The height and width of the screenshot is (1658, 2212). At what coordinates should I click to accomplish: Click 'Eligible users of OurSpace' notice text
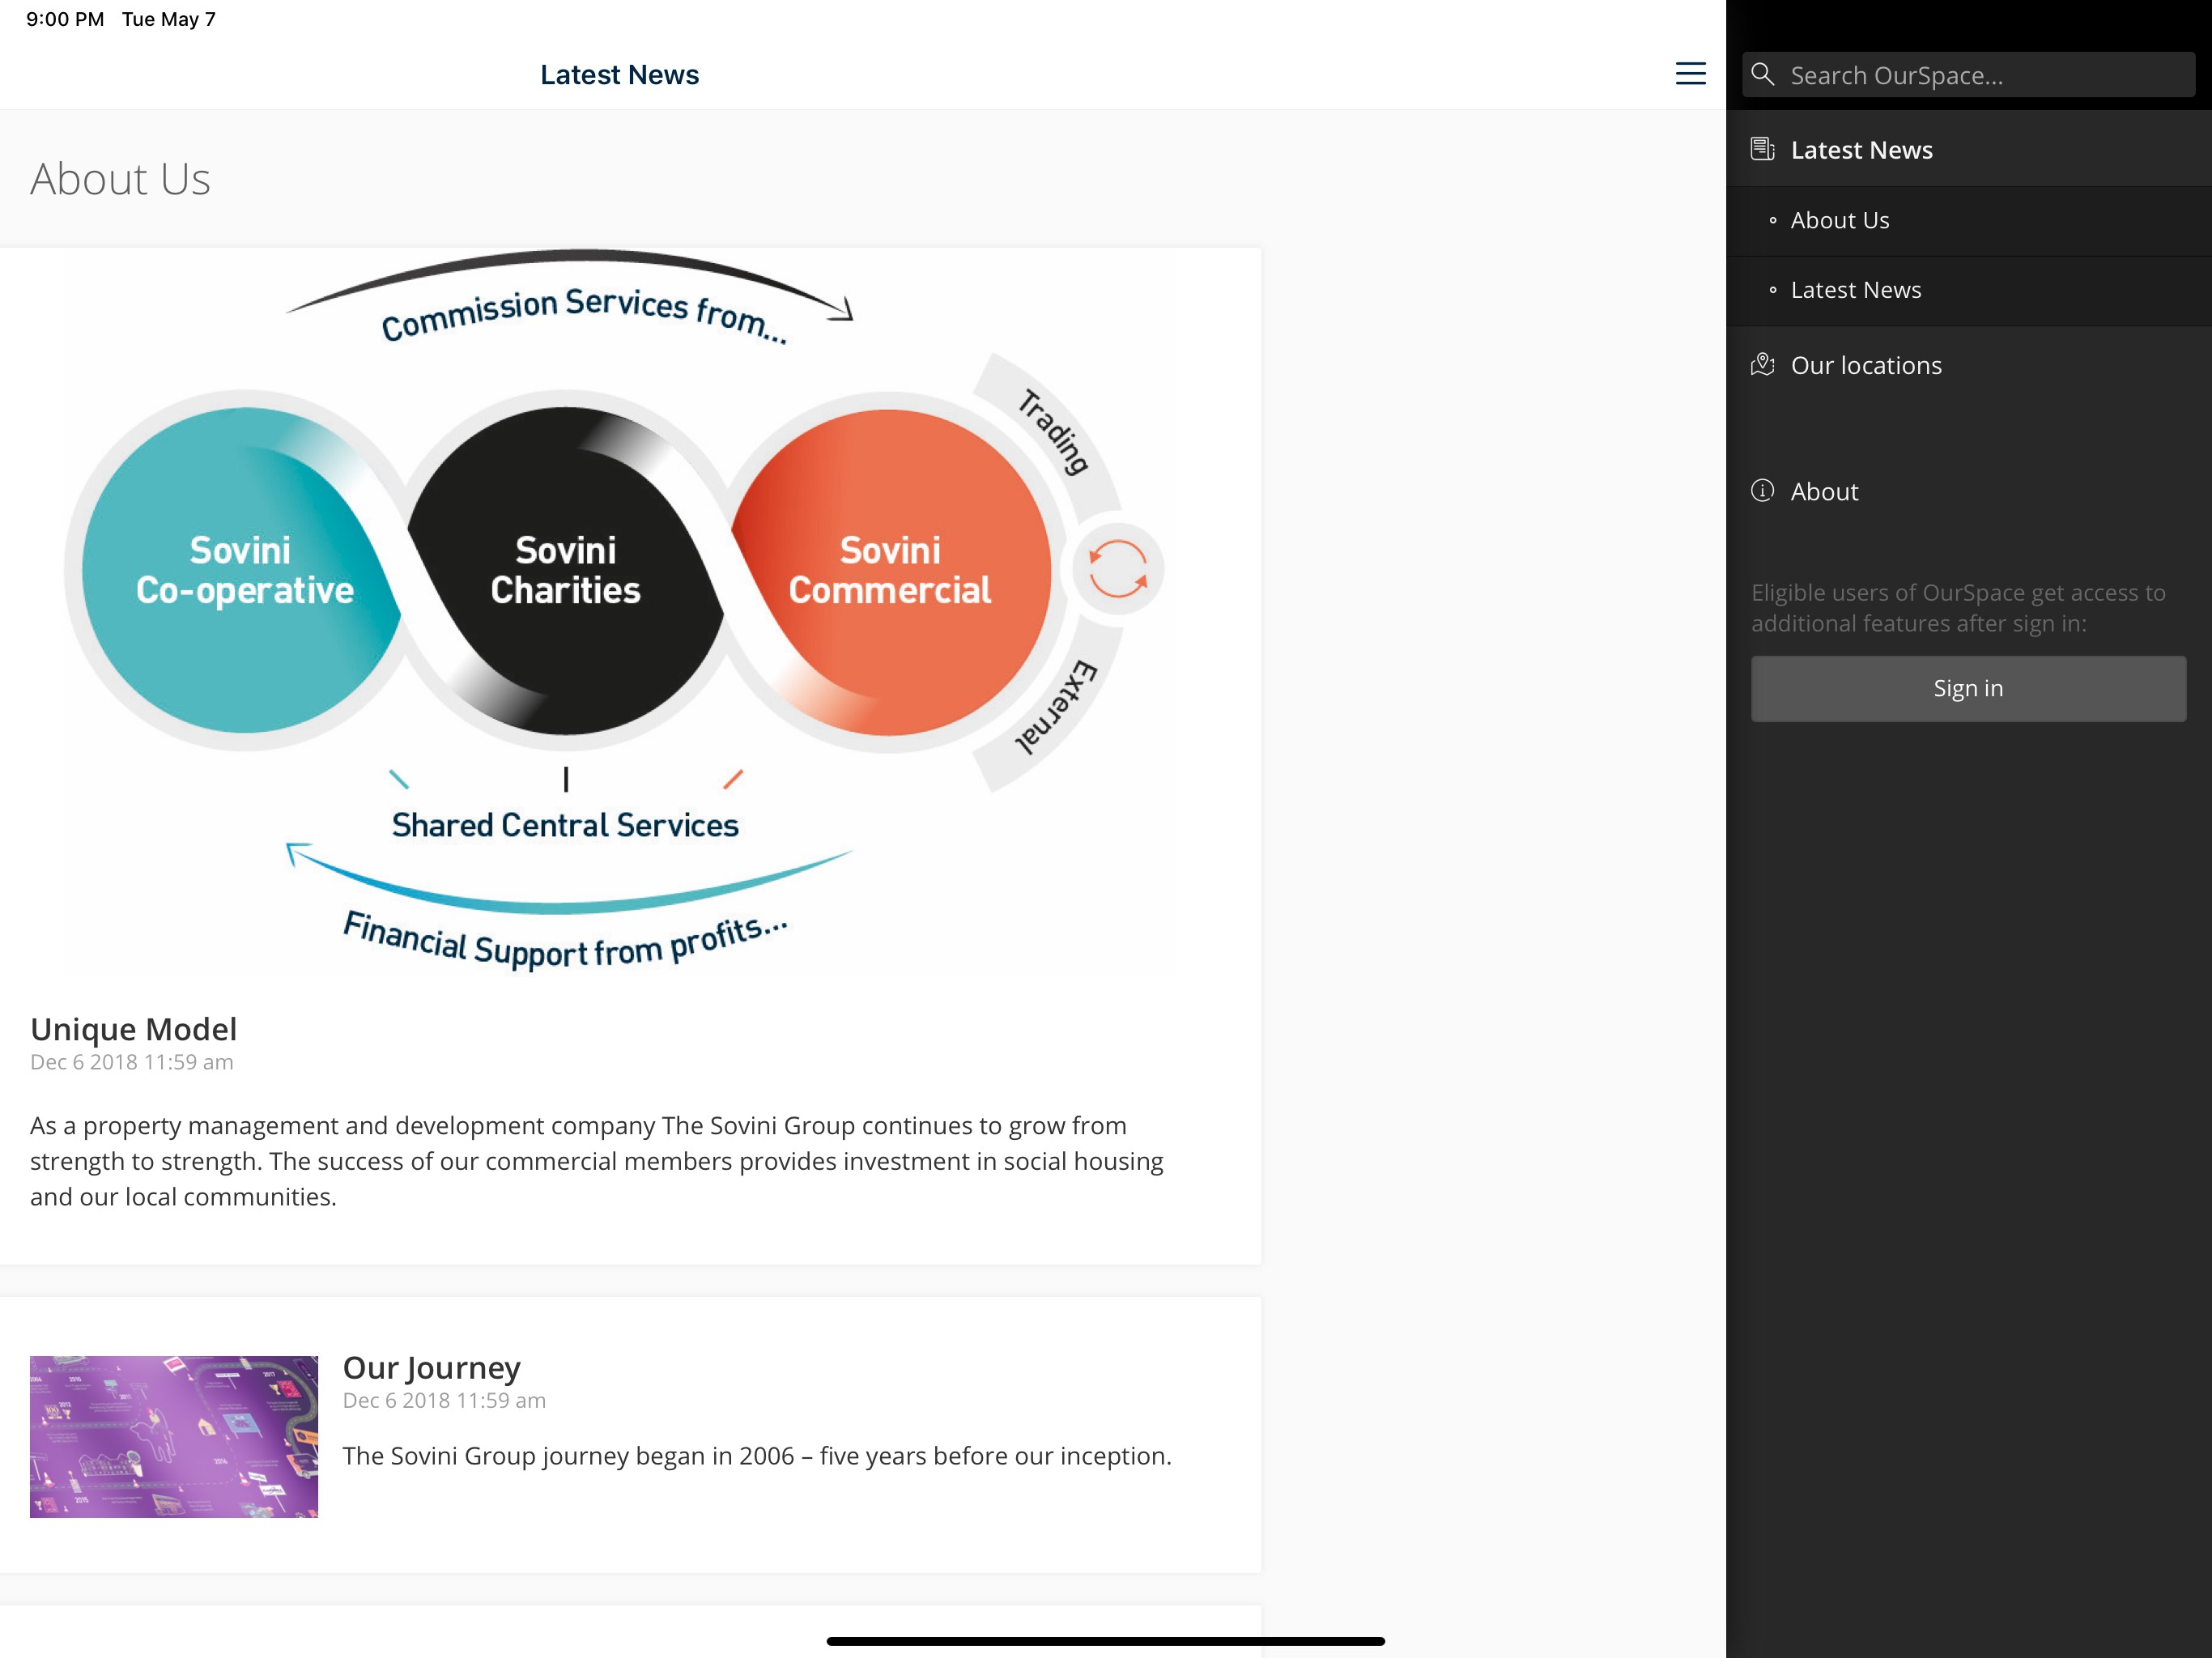tap(1958, 608)
